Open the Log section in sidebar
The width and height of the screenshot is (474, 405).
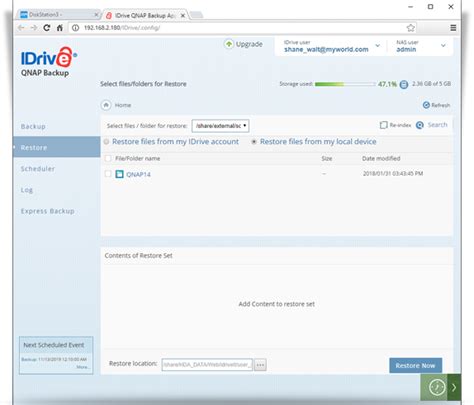coord(27,190)
